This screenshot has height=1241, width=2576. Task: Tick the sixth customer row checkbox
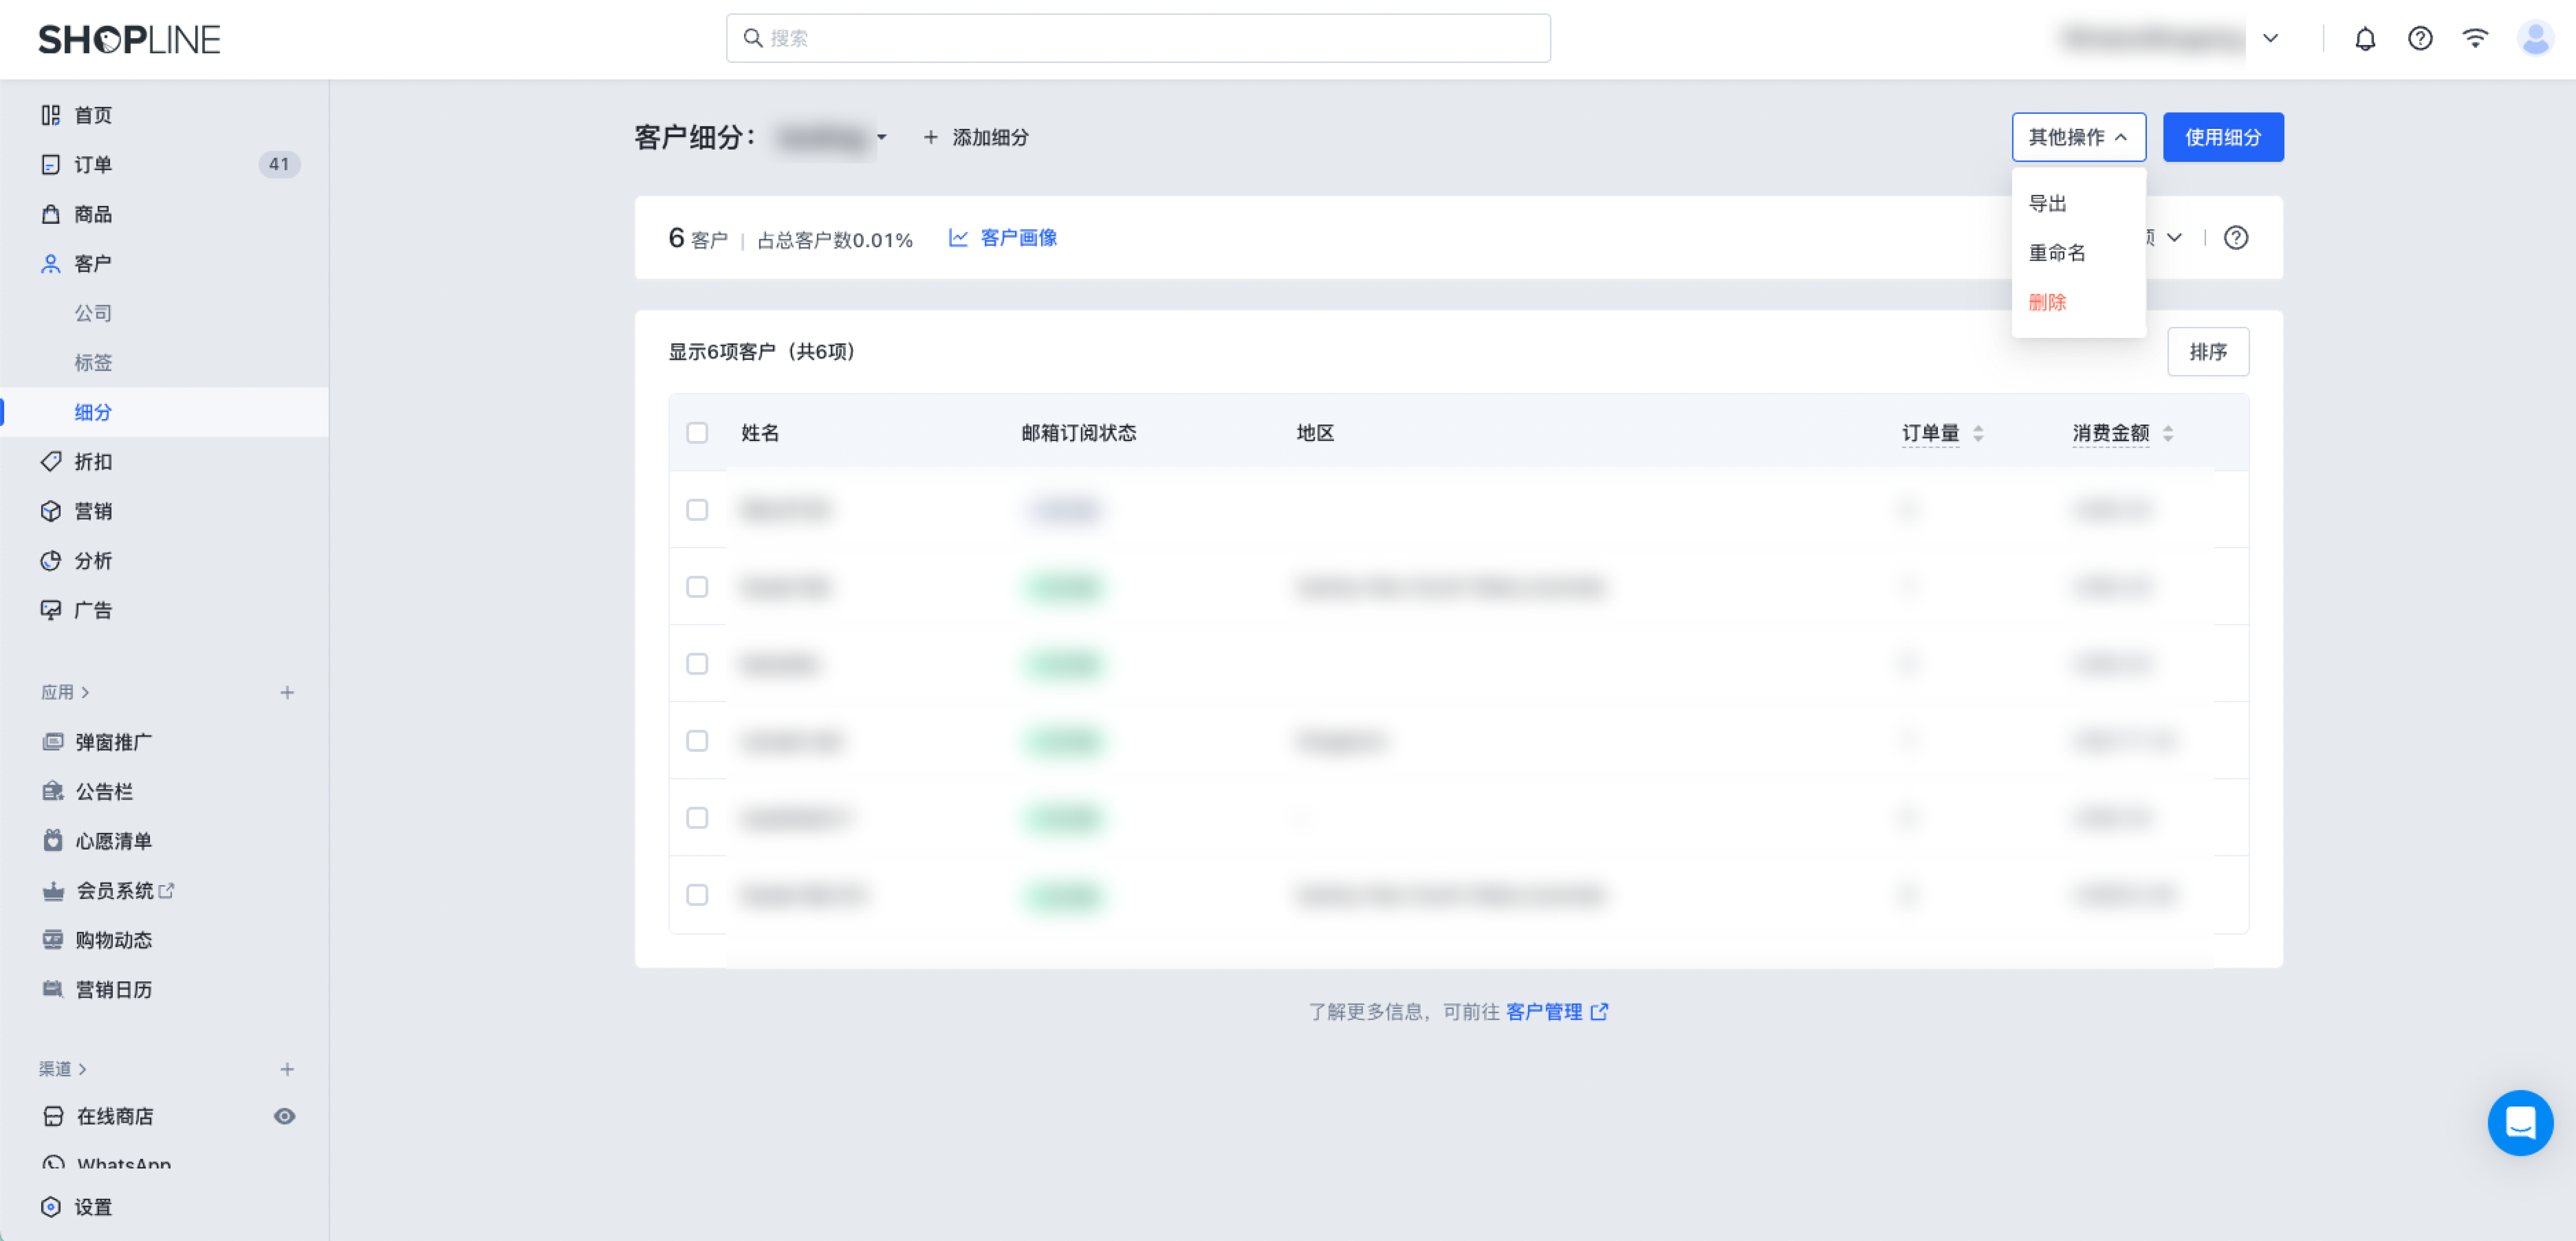(697, 895)
